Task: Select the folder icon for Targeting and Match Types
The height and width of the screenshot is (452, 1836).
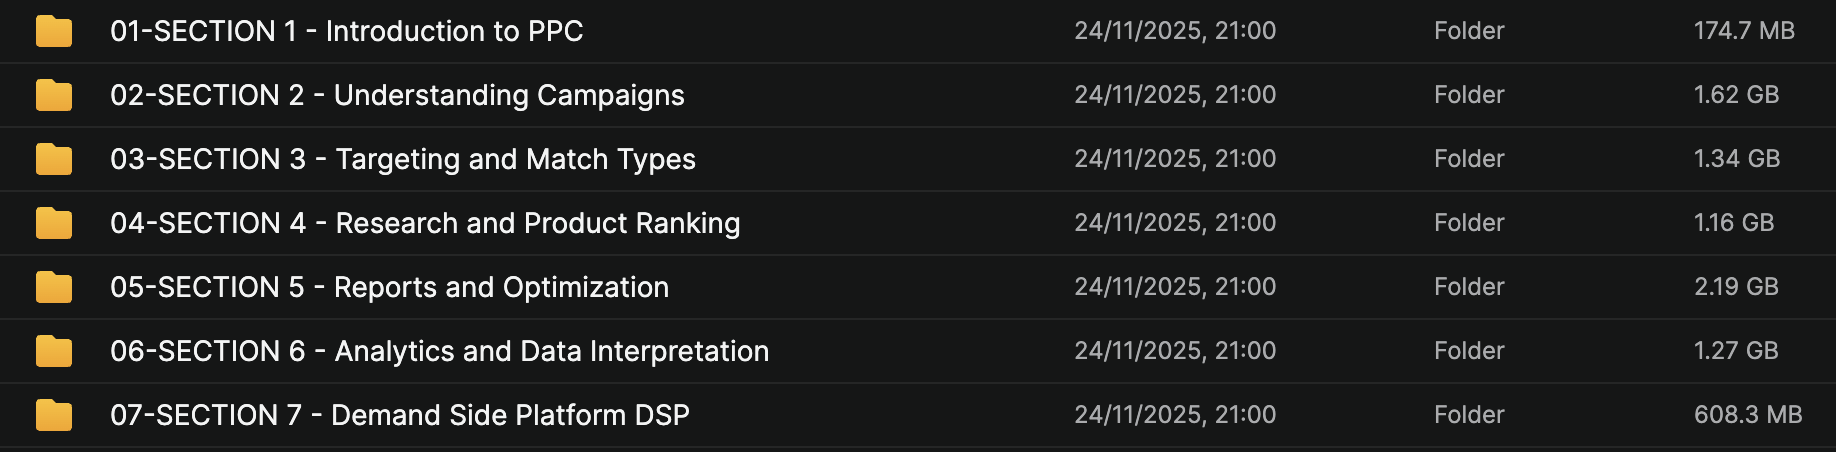Action: [x=54, y=159]
